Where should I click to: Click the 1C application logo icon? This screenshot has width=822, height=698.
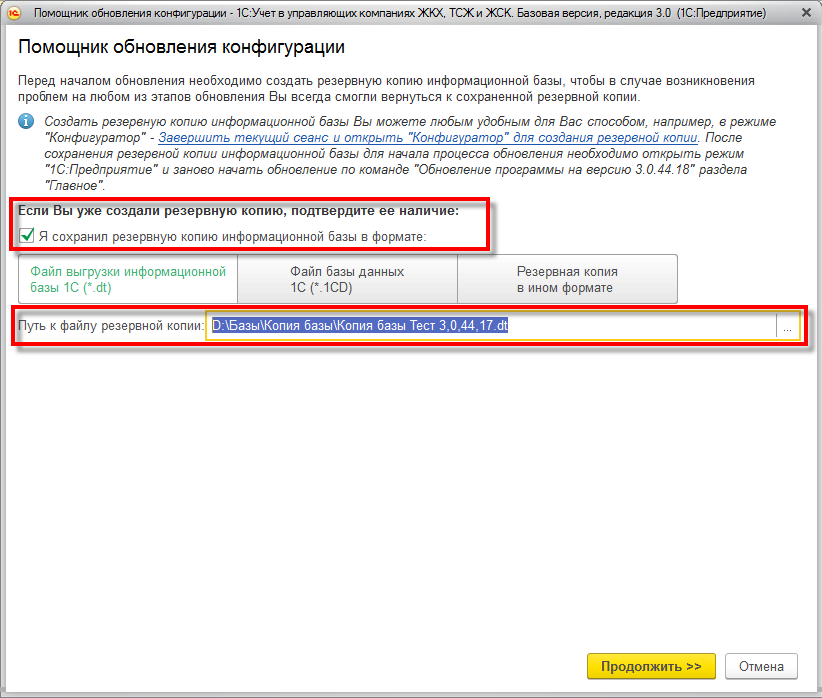pos(14,13)
